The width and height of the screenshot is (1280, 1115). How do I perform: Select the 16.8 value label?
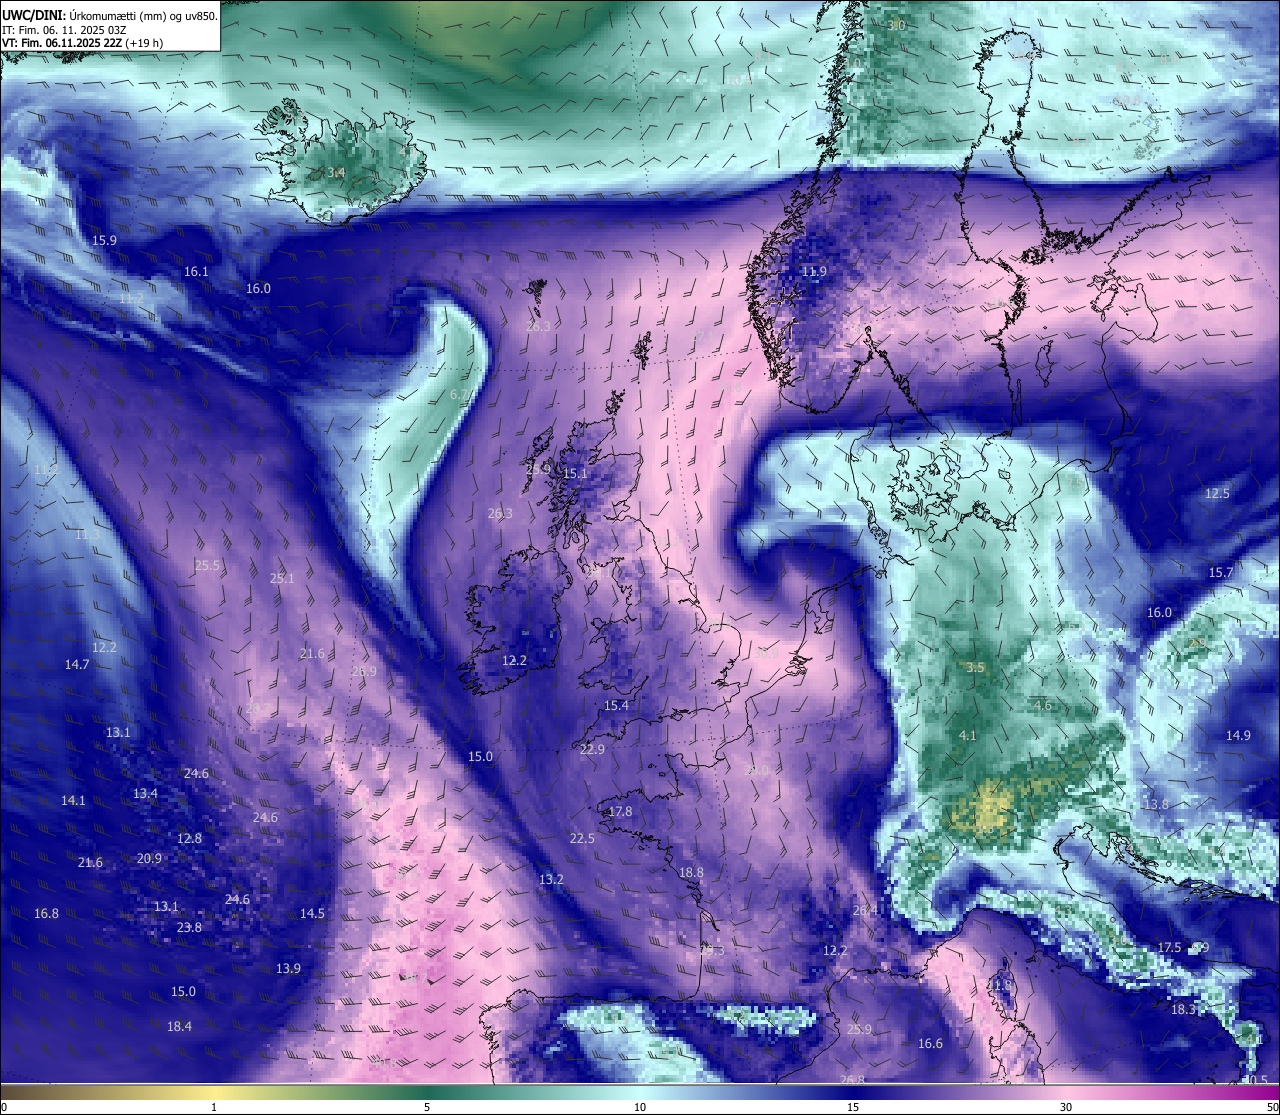46,913
